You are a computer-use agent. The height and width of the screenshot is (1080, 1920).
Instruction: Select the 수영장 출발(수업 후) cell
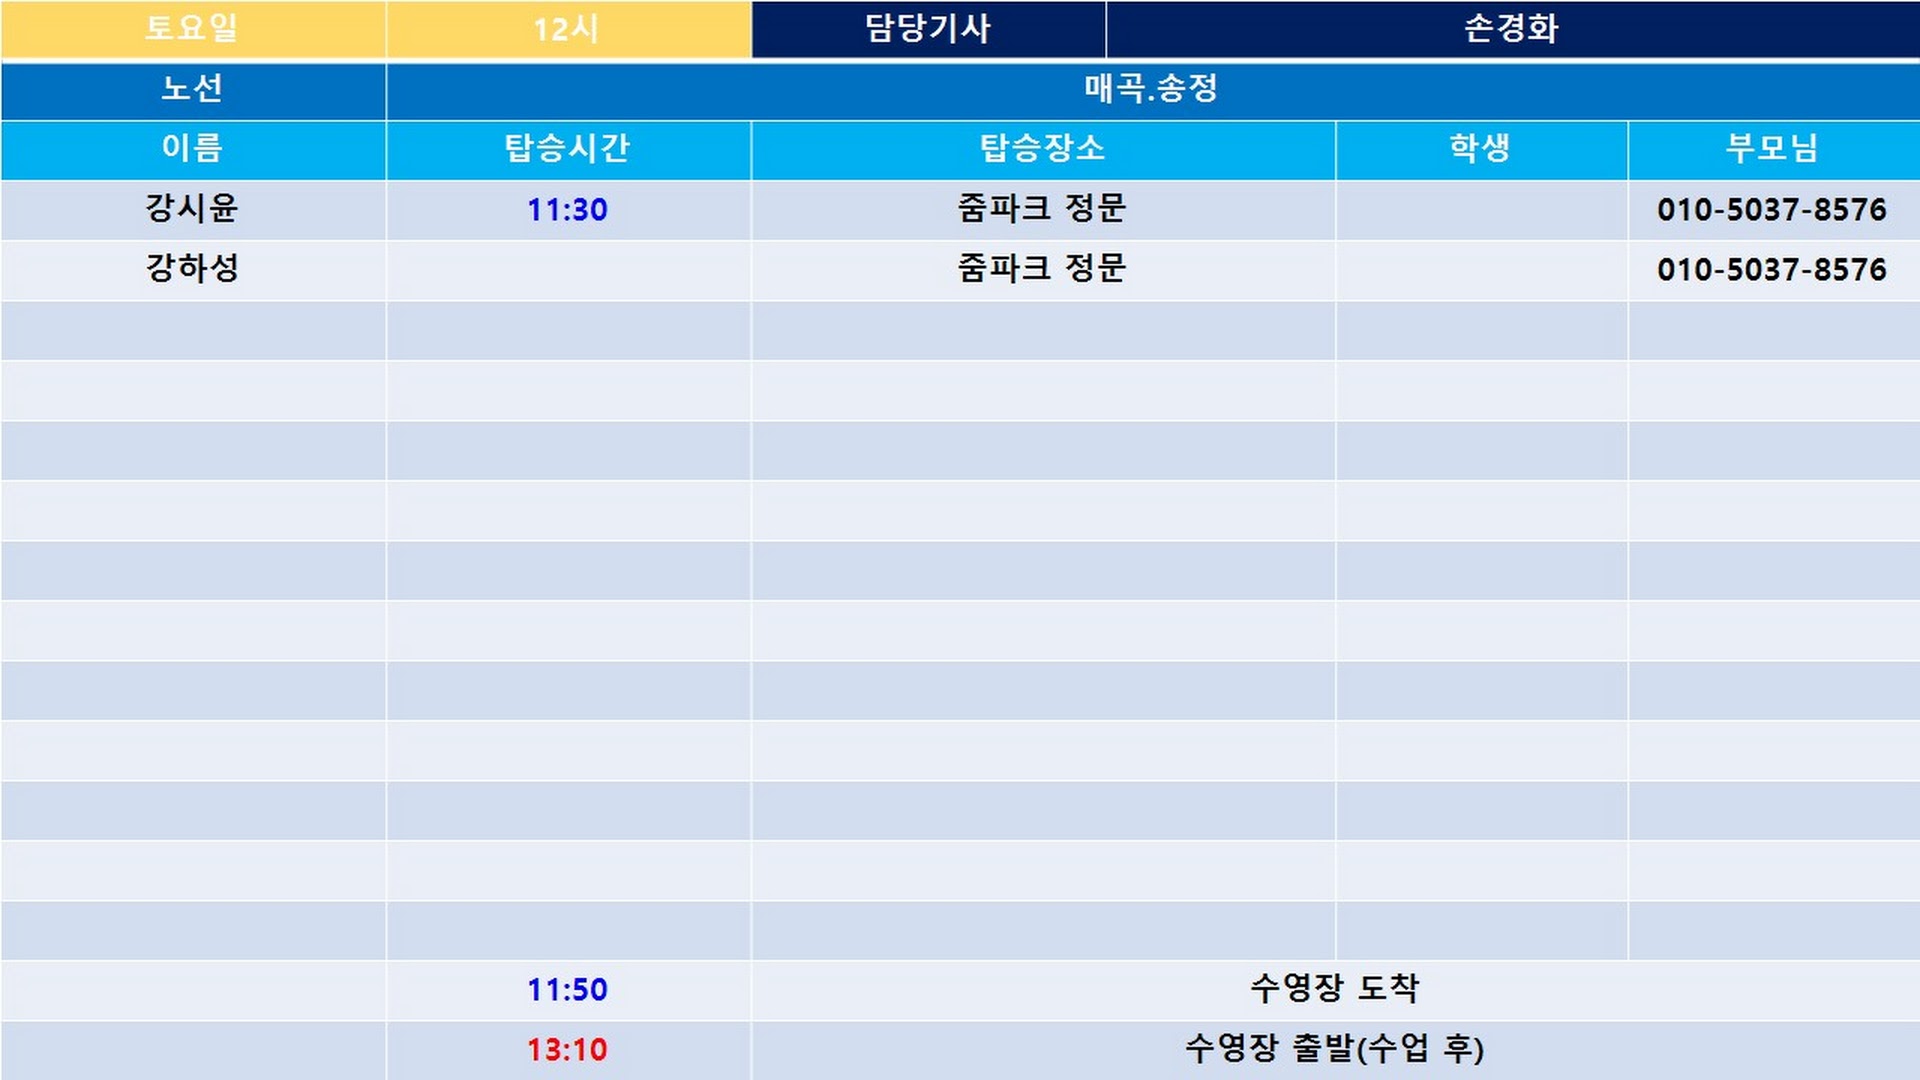coord(1334,1049)
